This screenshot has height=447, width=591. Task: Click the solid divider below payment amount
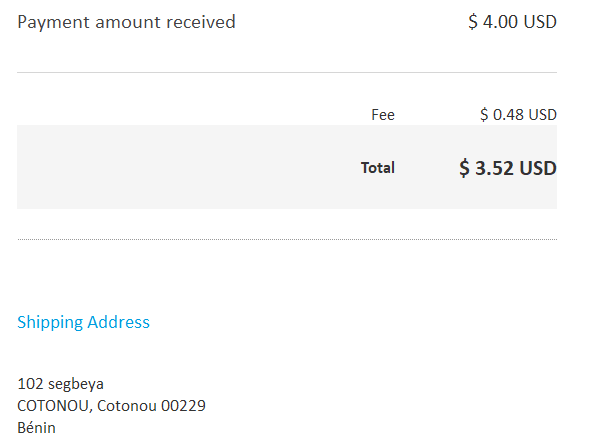tap(287, 72)
